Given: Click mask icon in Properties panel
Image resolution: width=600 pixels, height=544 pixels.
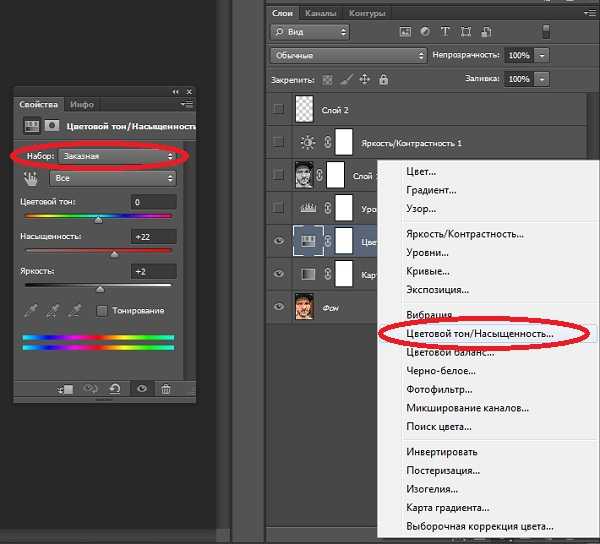Looking at the screenshot, I should (x=52, y=126).
